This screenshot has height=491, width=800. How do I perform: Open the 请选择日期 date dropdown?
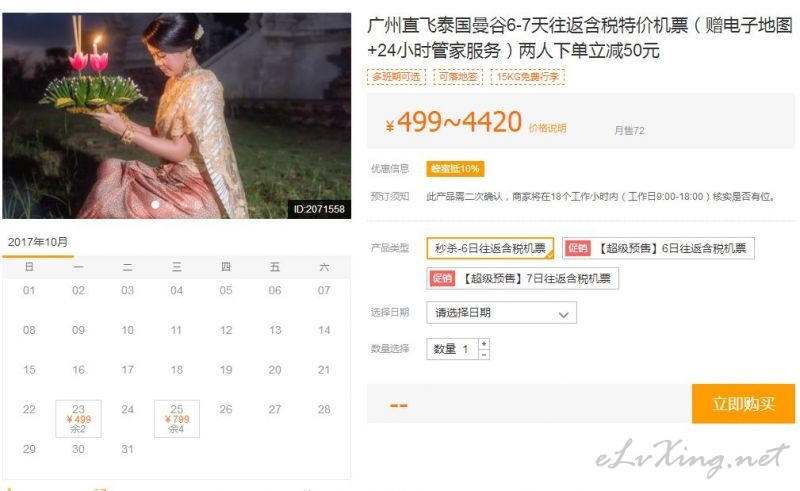(502, 312)
